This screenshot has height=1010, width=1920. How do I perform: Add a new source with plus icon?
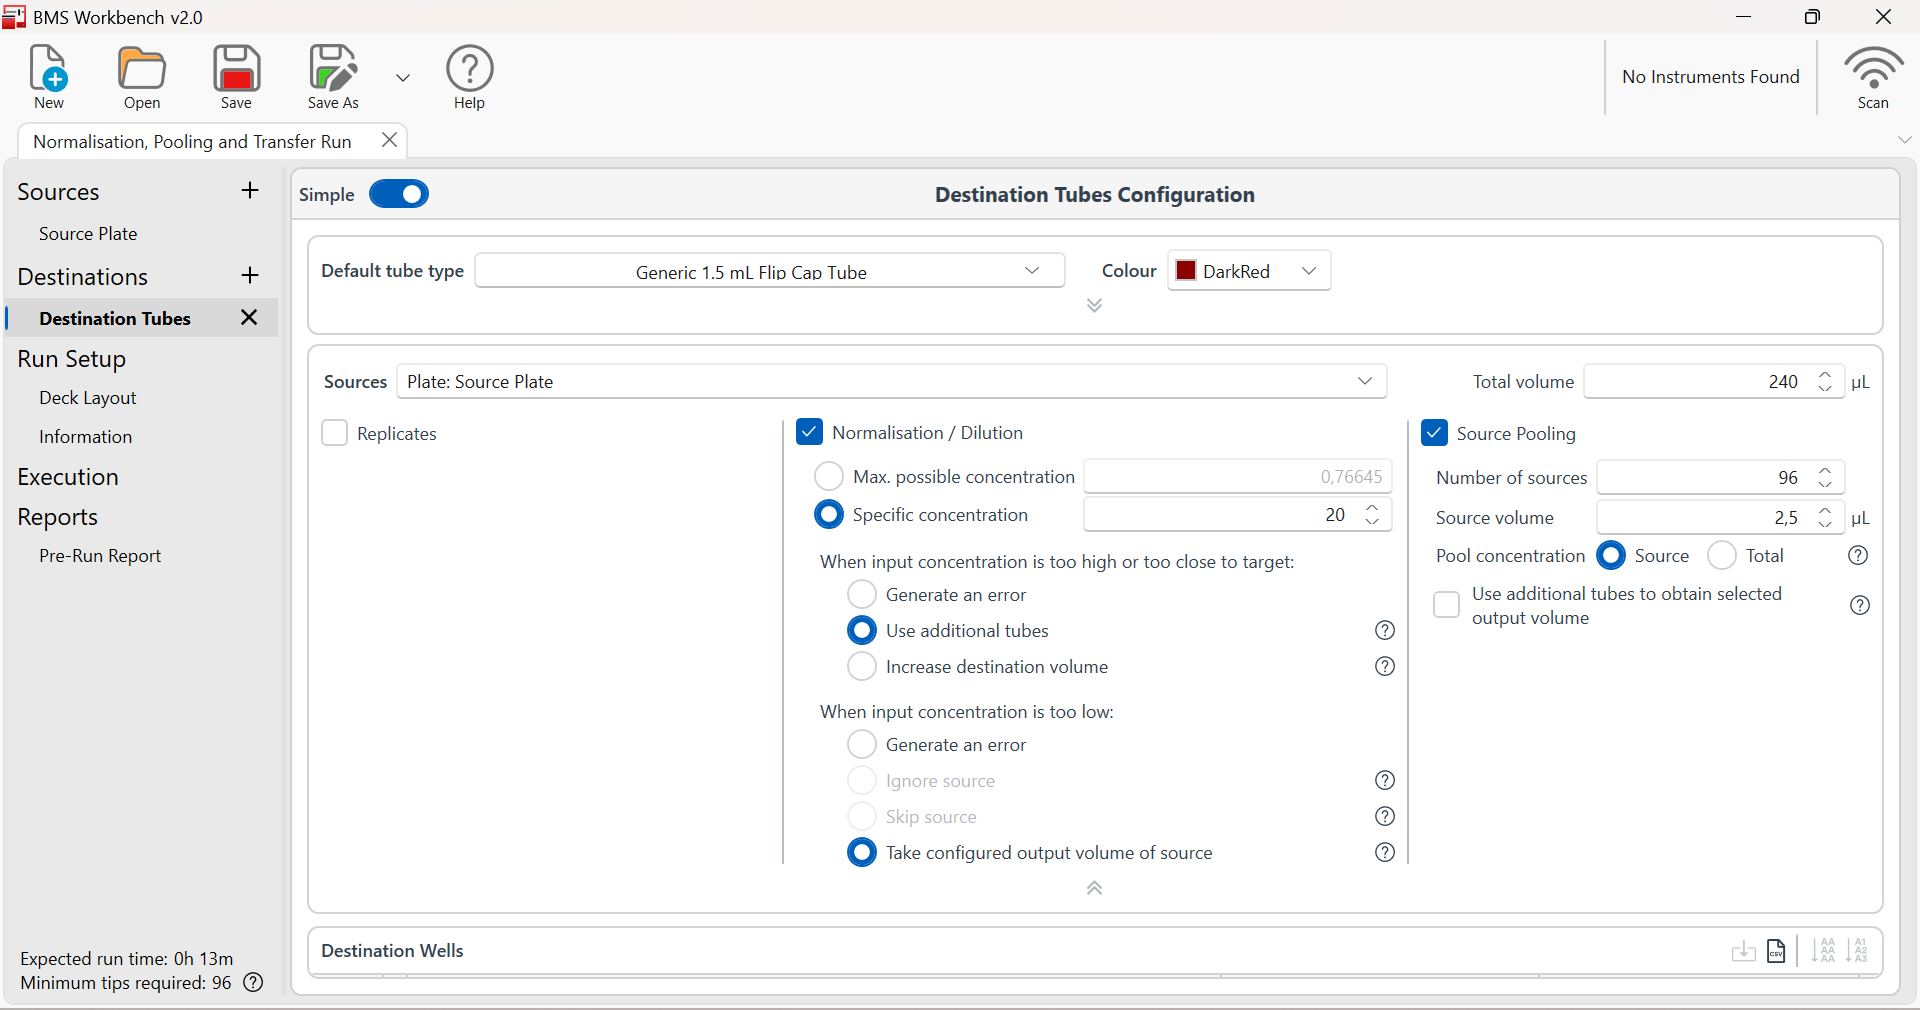(x=250, y=191)
